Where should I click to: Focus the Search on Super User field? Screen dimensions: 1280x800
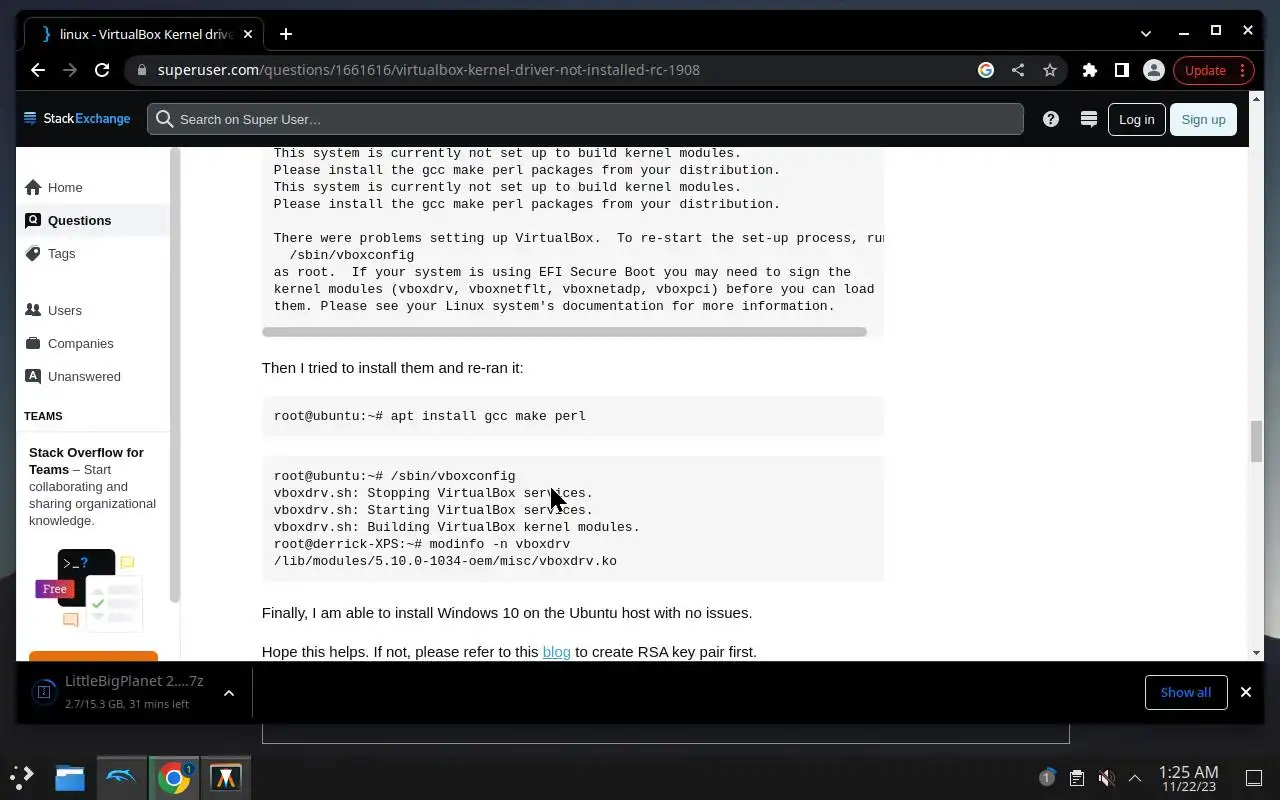point(585,119)
